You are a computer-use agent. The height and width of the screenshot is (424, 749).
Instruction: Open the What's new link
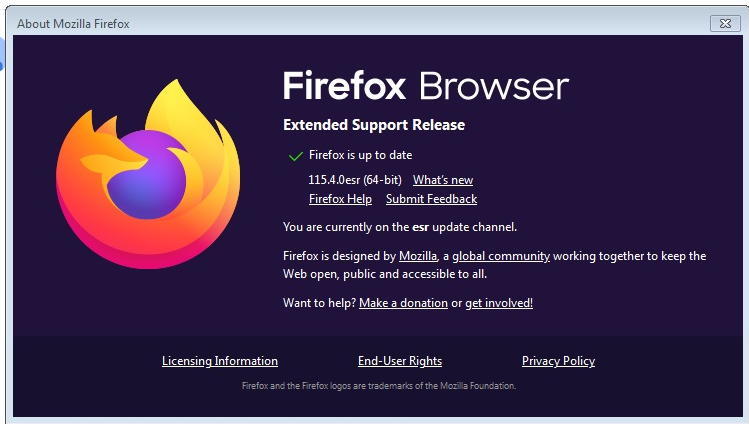click(x=443, y=180)
